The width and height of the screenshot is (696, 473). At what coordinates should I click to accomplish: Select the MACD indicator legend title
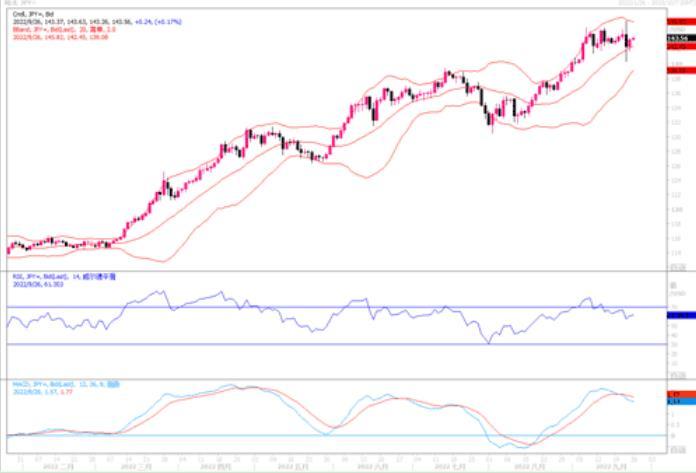tap(66, 384)
